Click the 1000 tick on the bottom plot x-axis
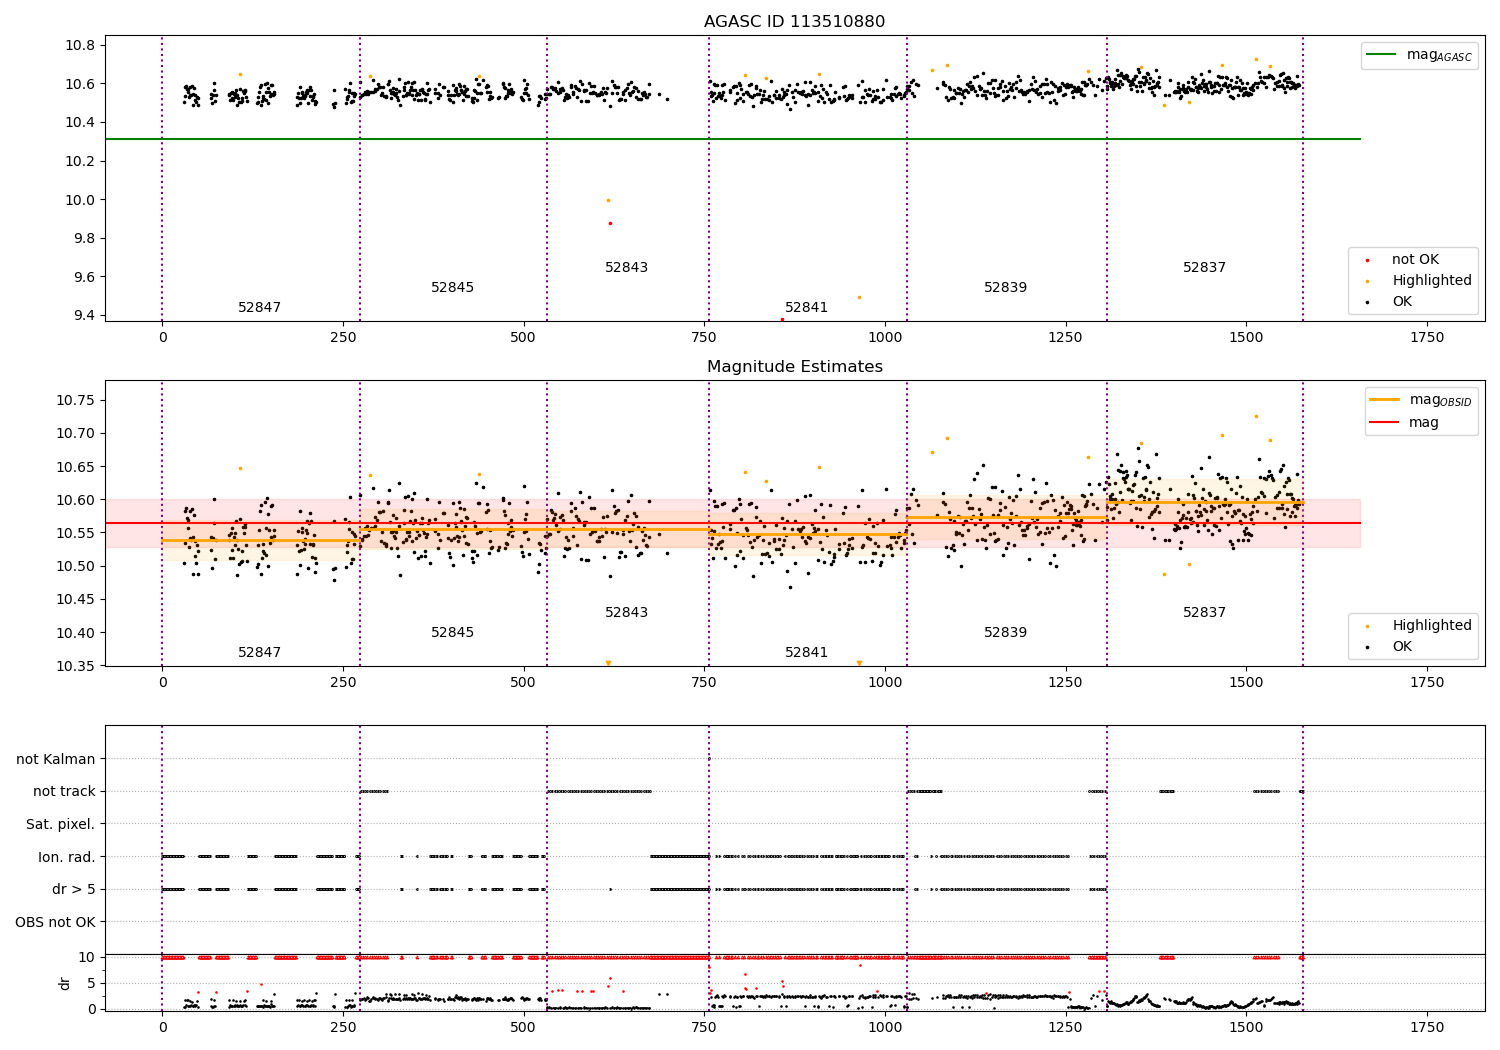The image size is (1500, 1050). (885, 1027)
